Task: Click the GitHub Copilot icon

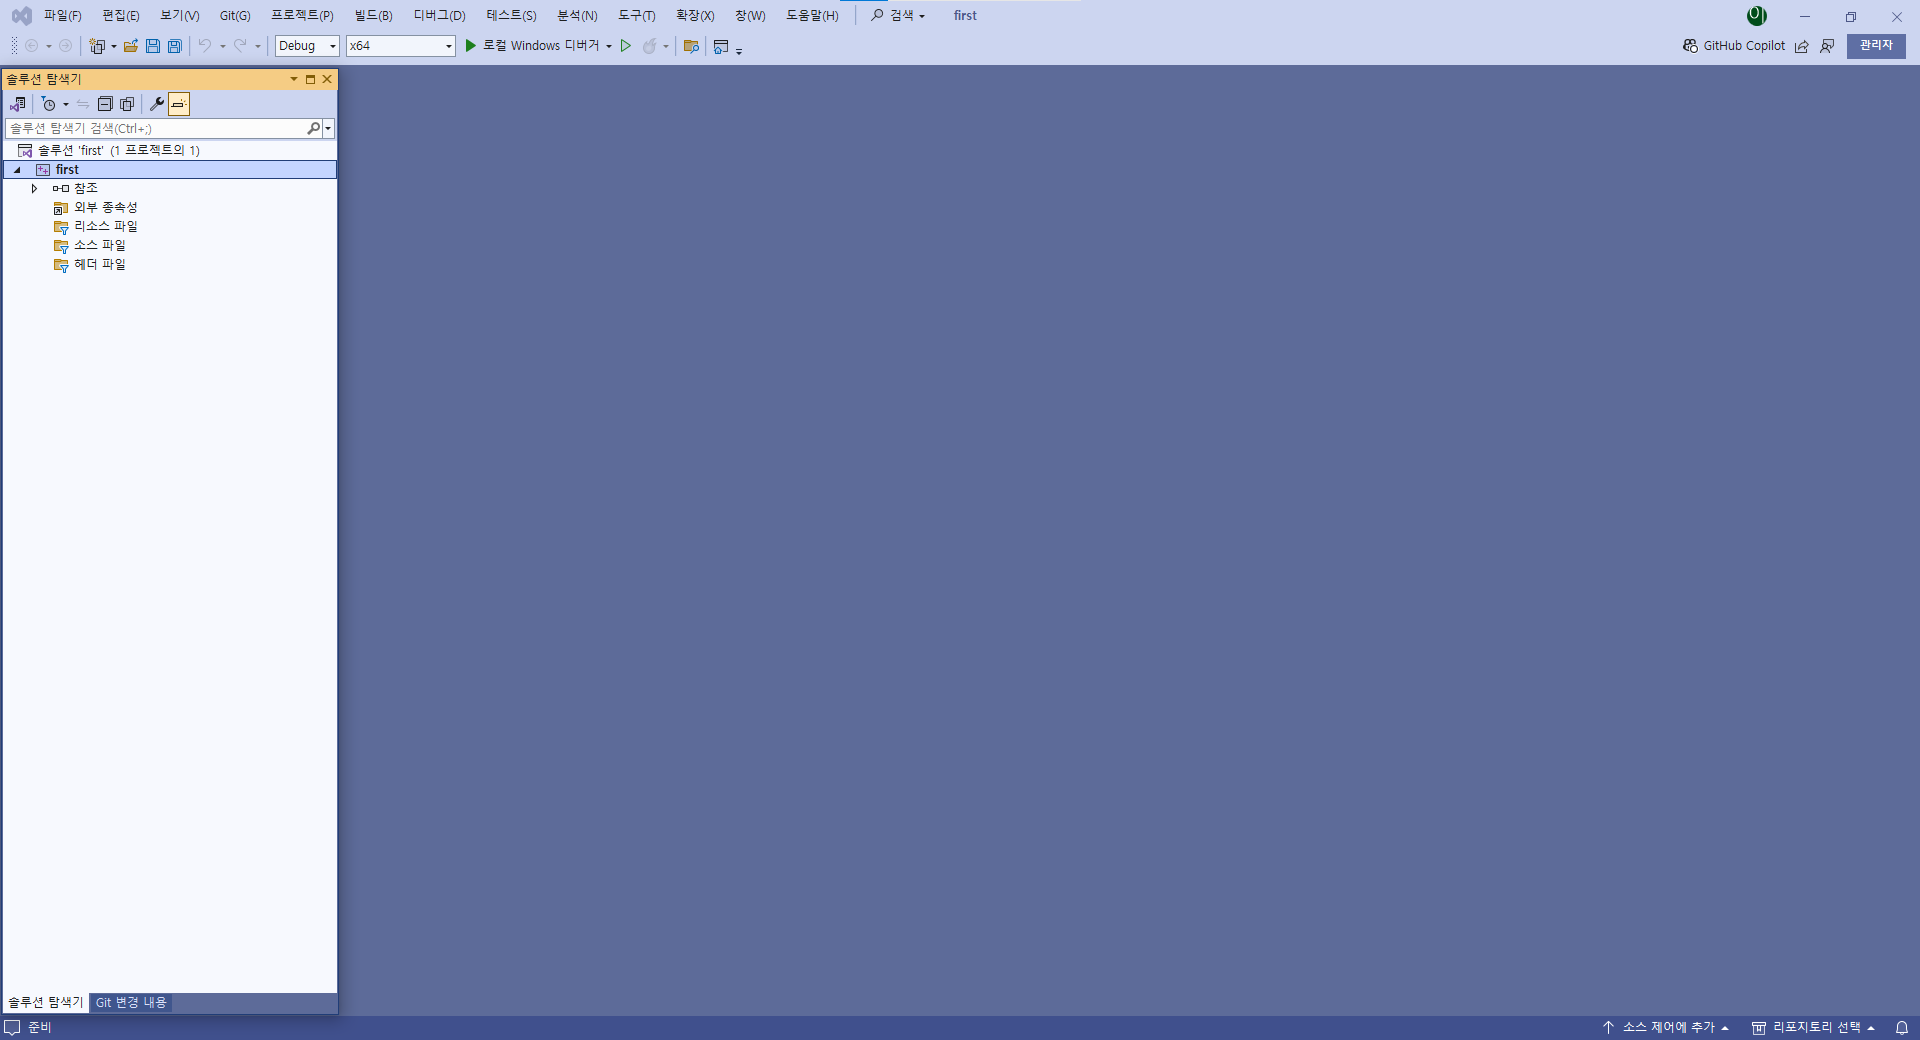Action: (x=1690, y=46)
